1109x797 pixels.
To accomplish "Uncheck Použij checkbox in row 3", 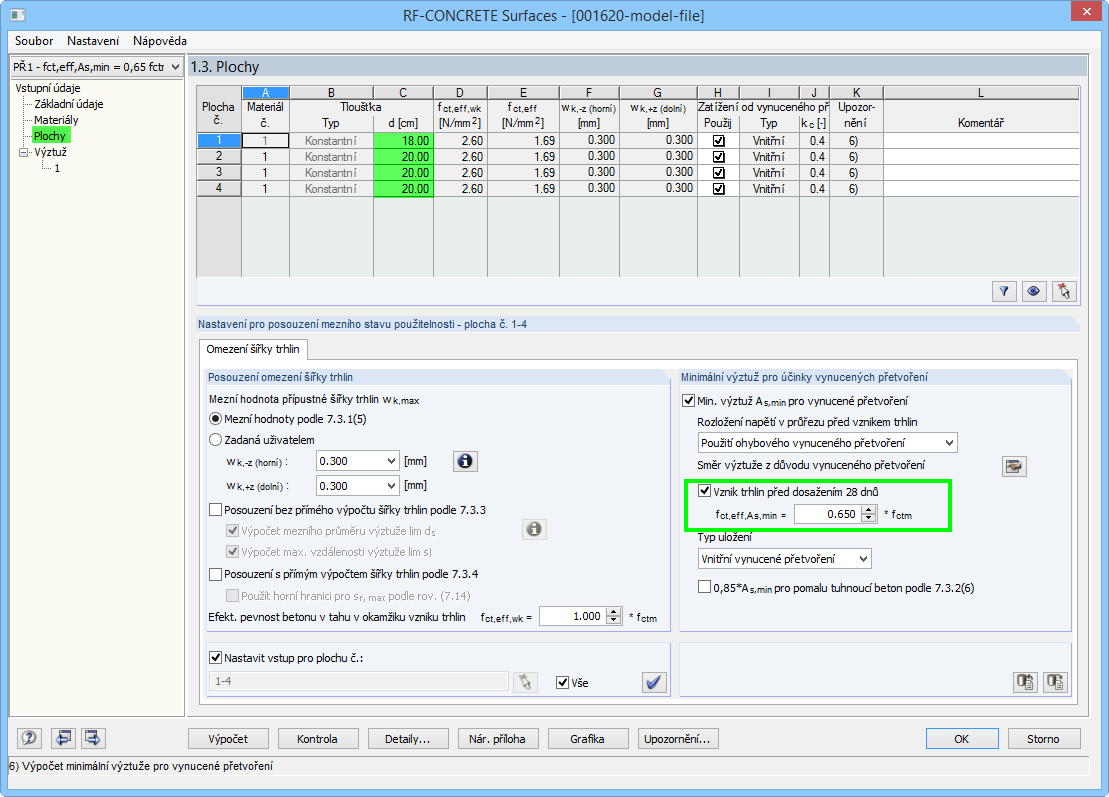I will pyautogui.click(x=719, y=173).
